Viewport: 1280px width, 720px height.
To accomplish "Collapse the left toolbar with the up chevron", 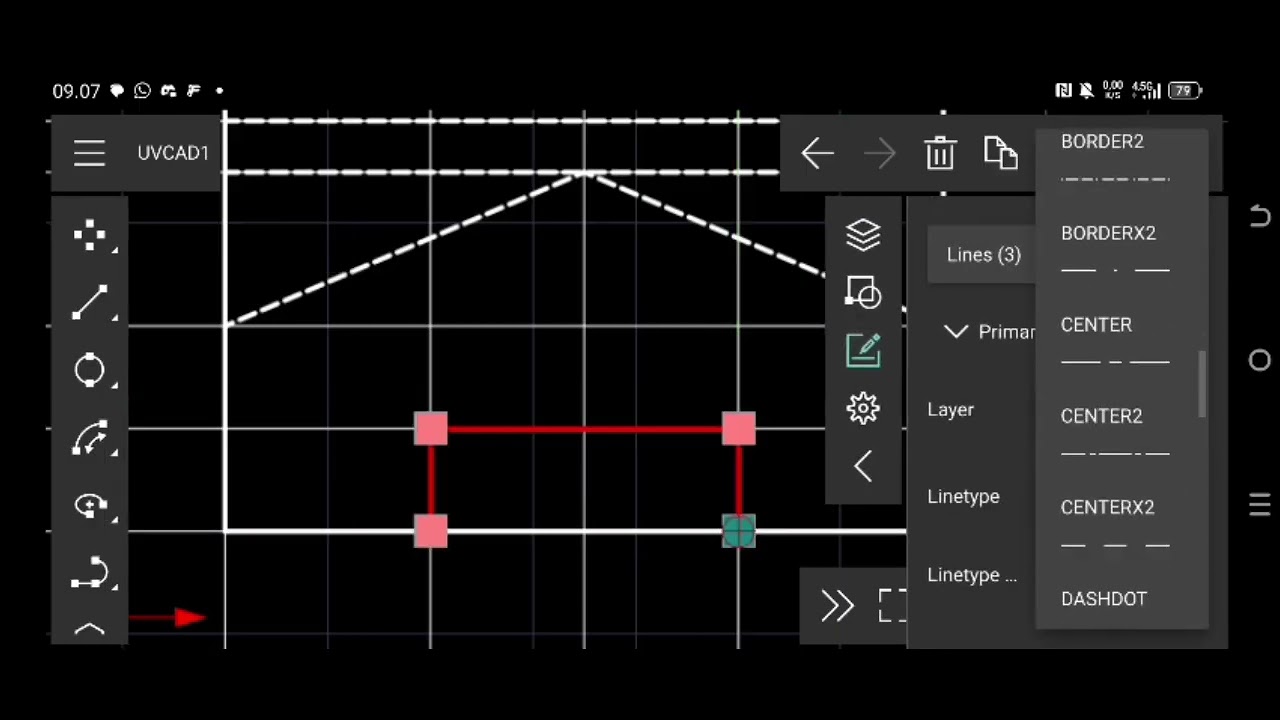I will (90, 629).
